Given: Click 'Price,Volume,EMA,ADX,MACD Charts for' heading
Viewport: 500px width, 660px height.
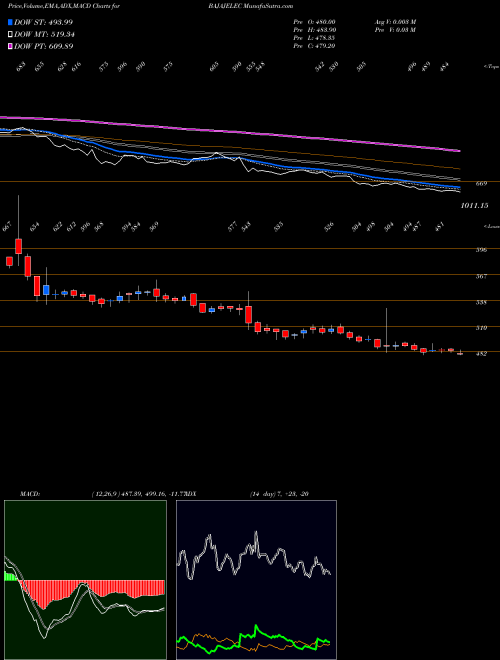Looking at the screenshot, I should (x=64, y=6).
